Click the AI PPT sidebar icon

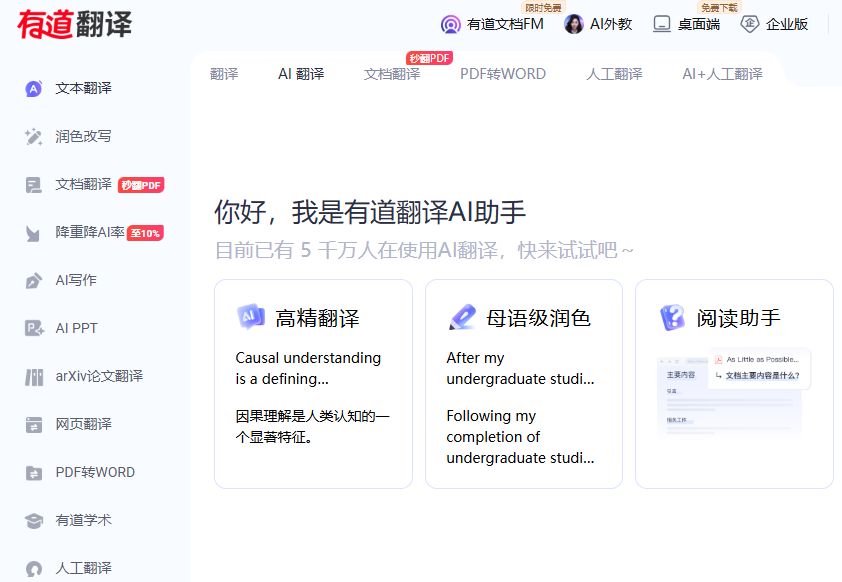pyautogui.click(x=34, y=328)
